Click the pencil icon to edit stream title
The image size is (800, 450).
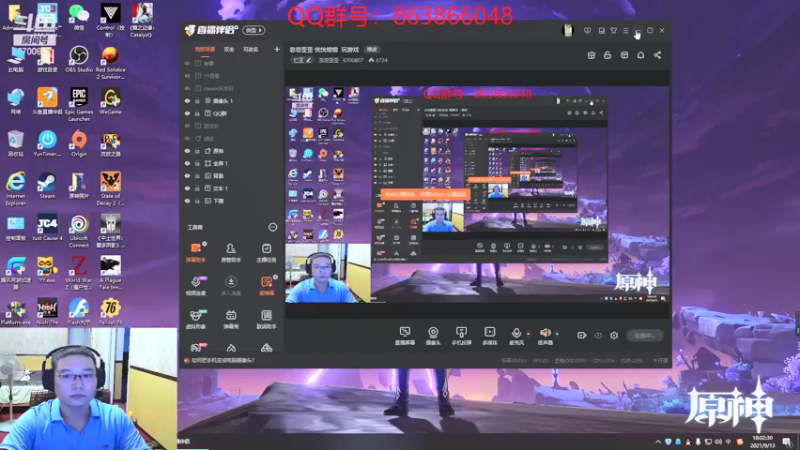click(309, 60)
